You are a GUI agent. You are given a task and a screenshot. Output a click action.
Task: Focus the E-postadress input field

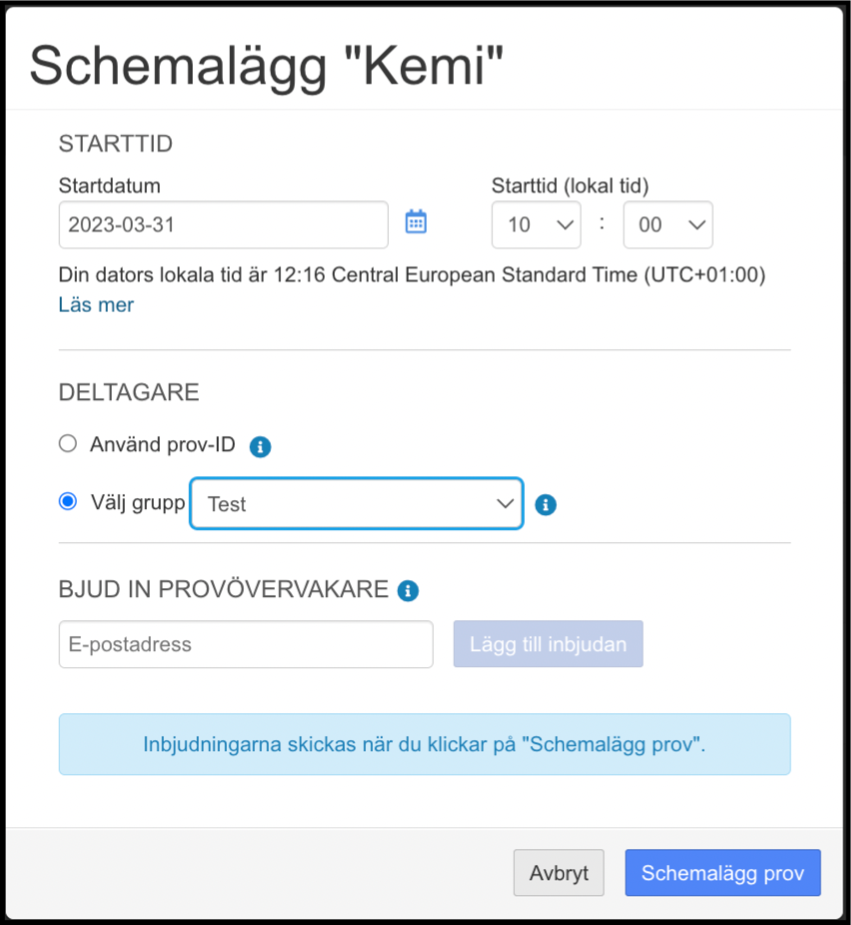coord(246,644)
